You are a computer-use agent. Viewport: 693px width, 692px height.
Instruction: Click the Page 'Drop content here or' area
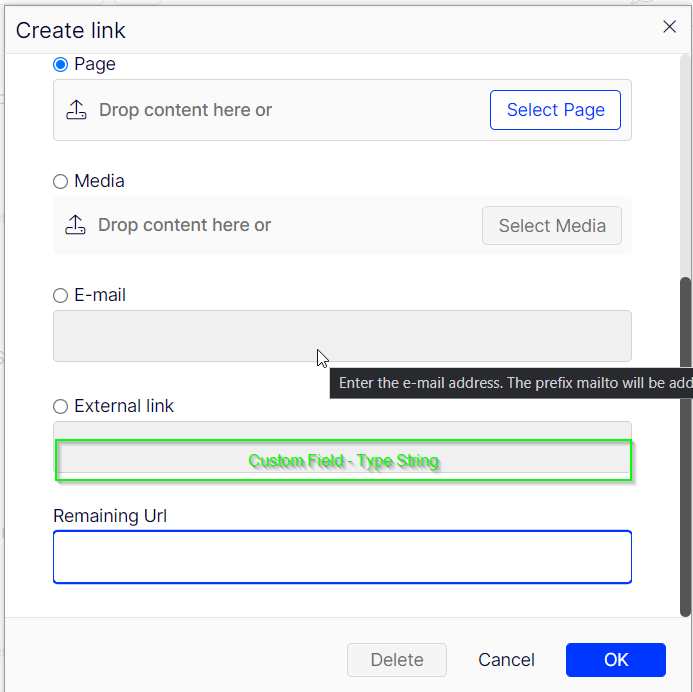(x=186, y=110)
